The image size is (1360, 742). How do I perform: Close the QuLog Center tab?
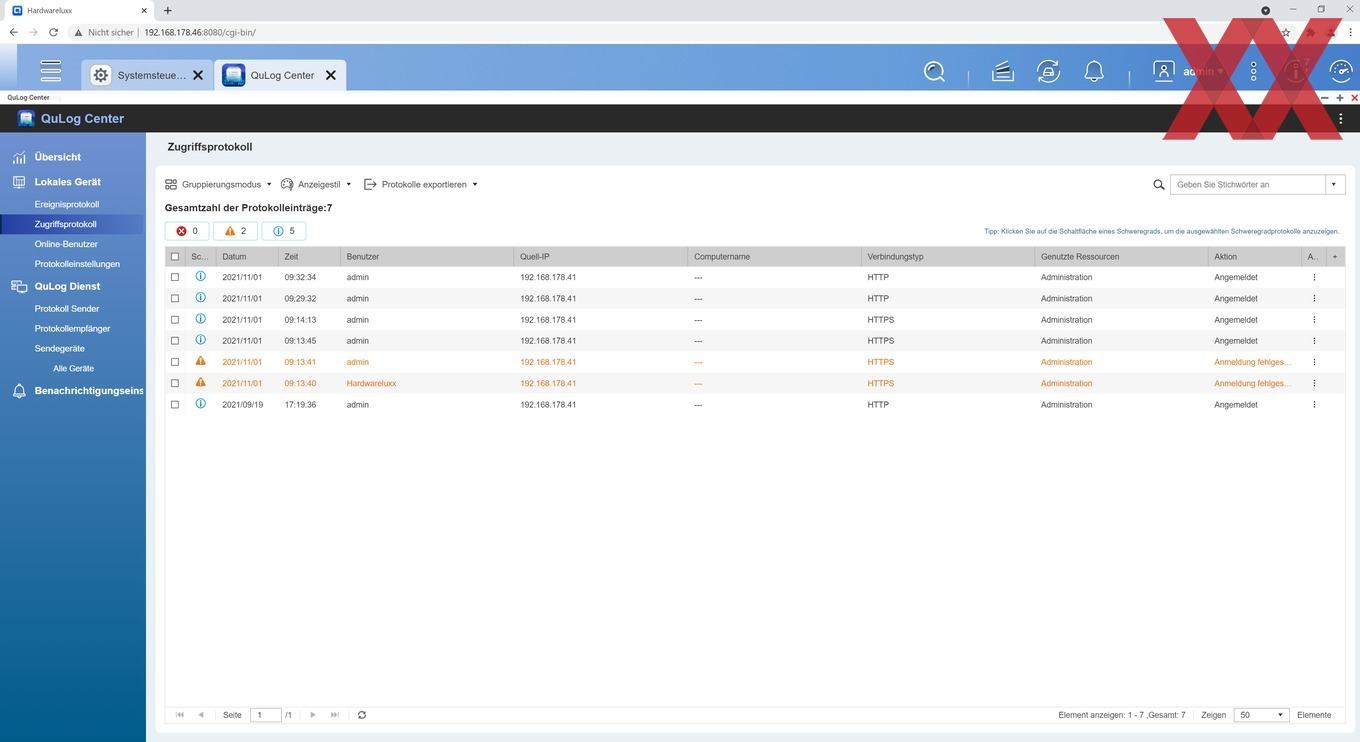pyautogui.click(x=330, y=75)
